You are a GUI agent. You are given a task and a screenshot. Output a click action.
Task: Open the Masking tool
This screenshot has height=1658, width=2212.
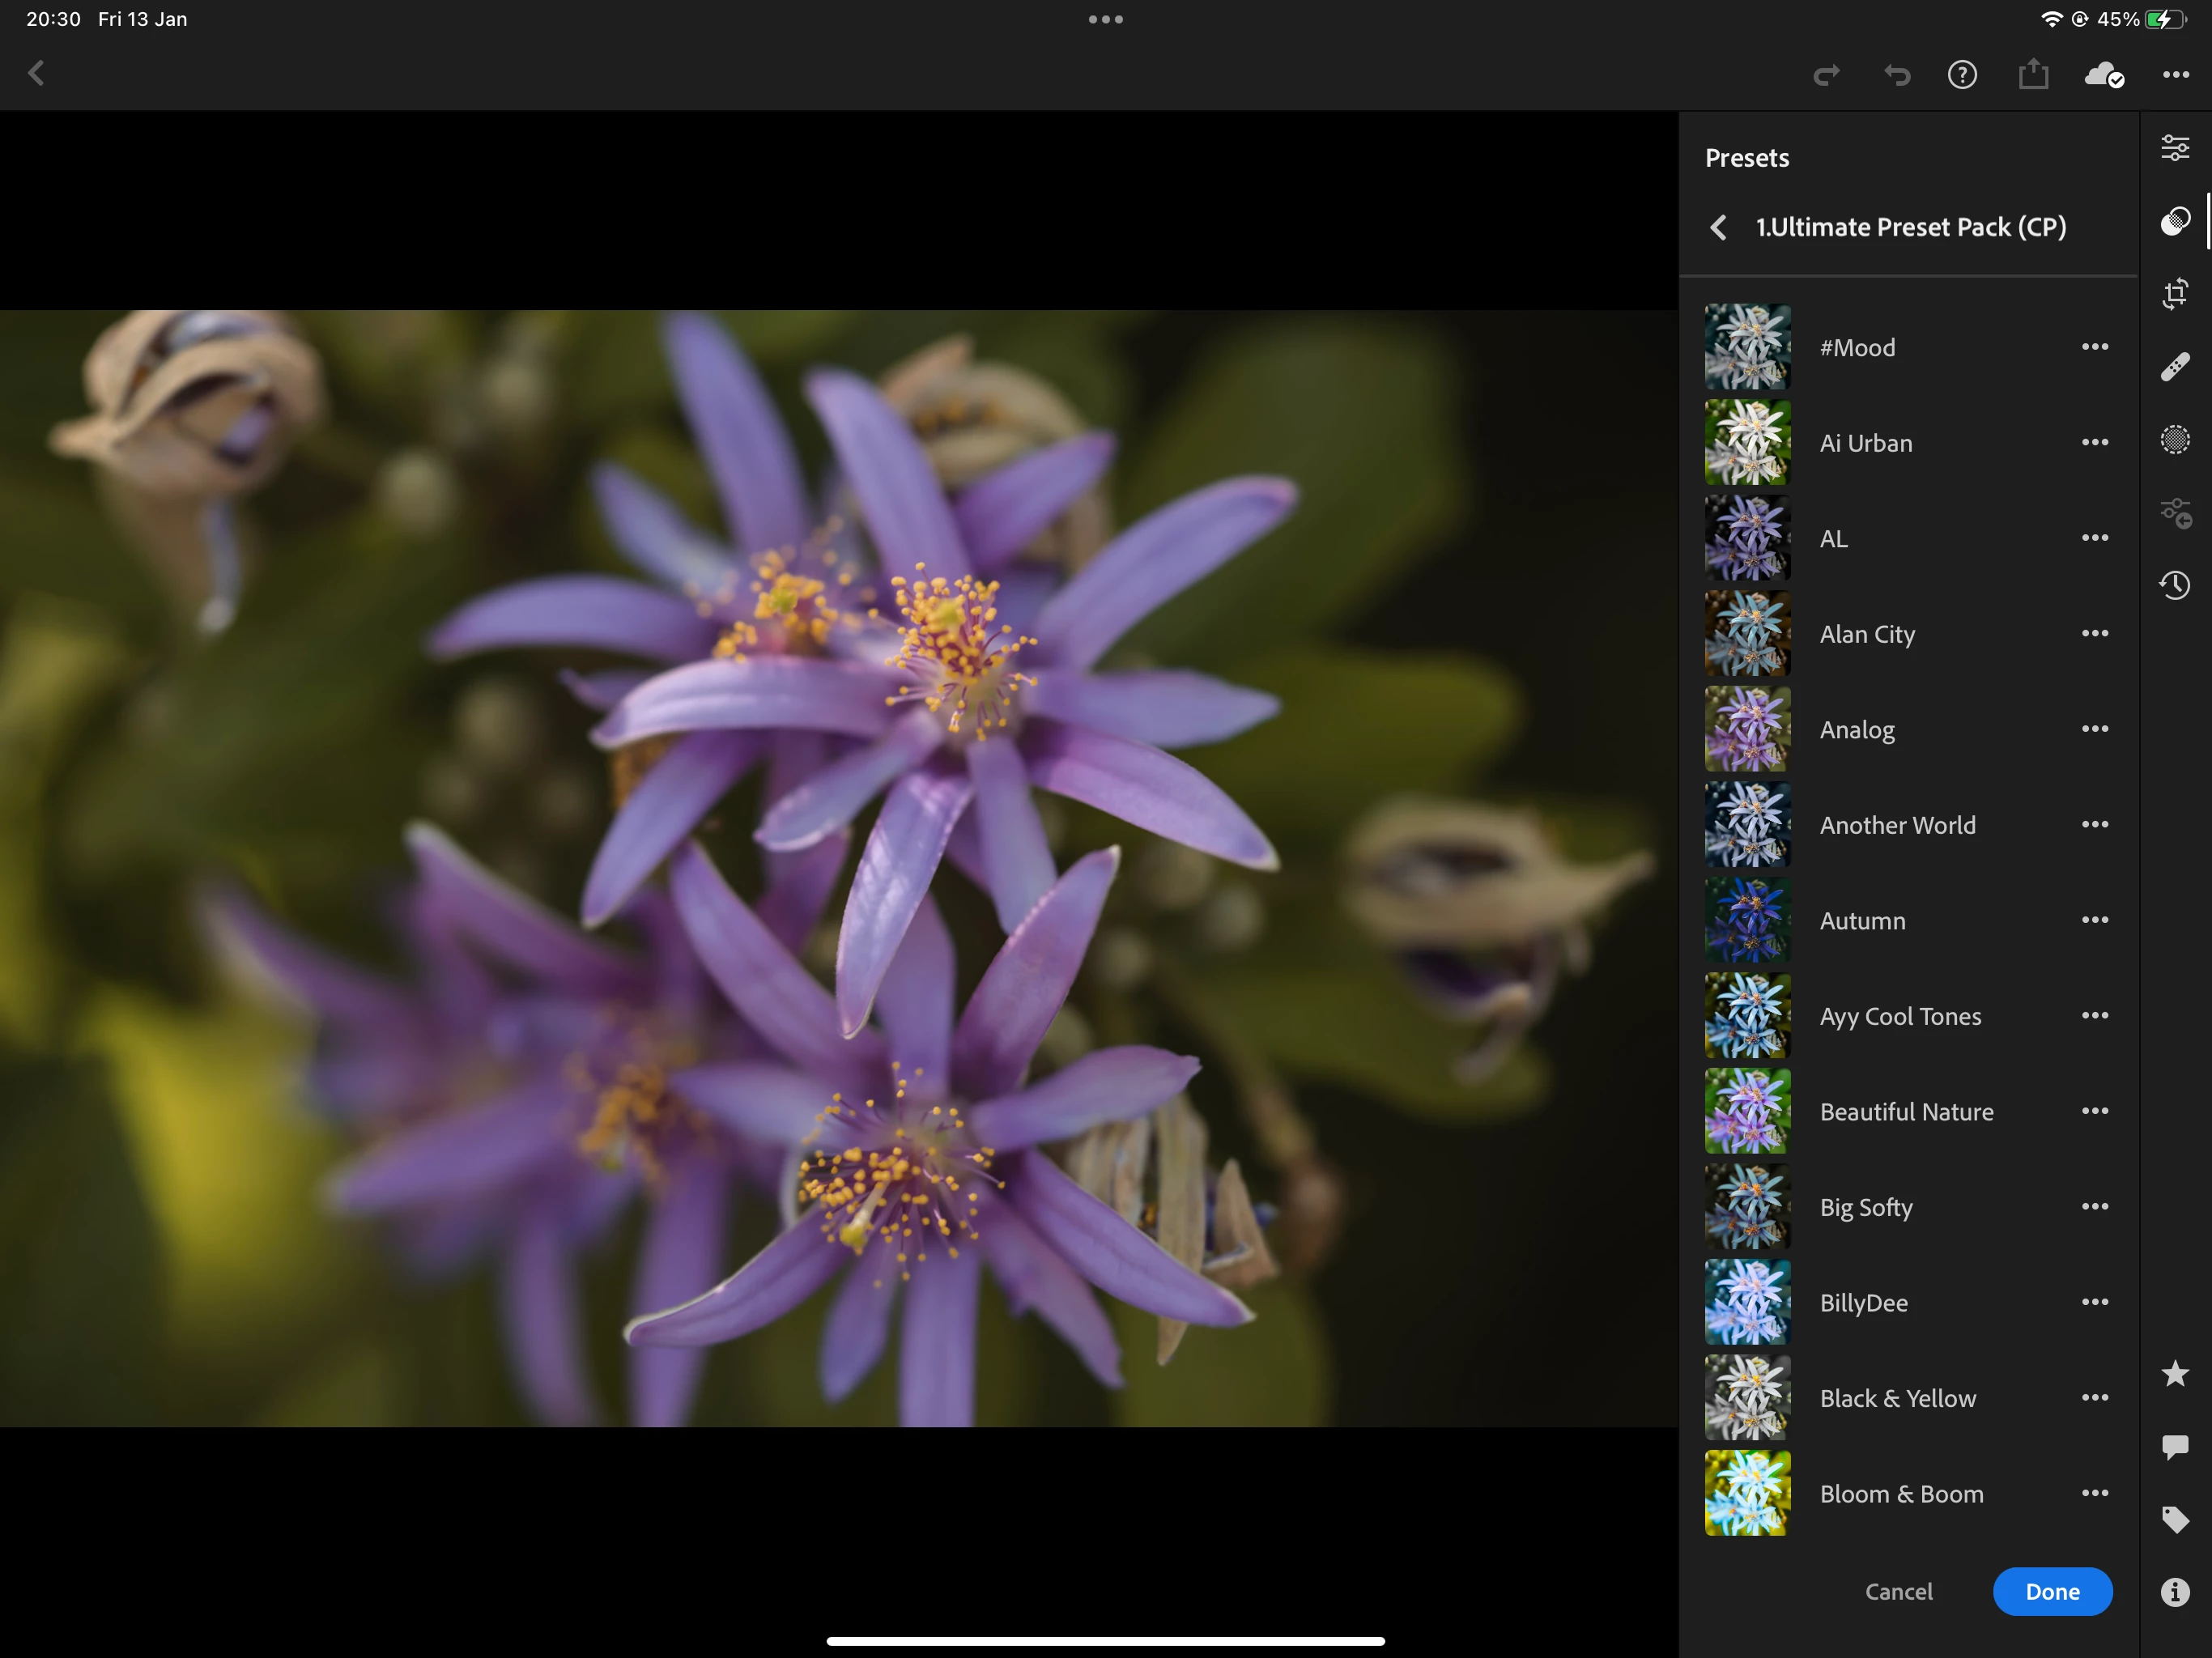[x=2174, y=440]
